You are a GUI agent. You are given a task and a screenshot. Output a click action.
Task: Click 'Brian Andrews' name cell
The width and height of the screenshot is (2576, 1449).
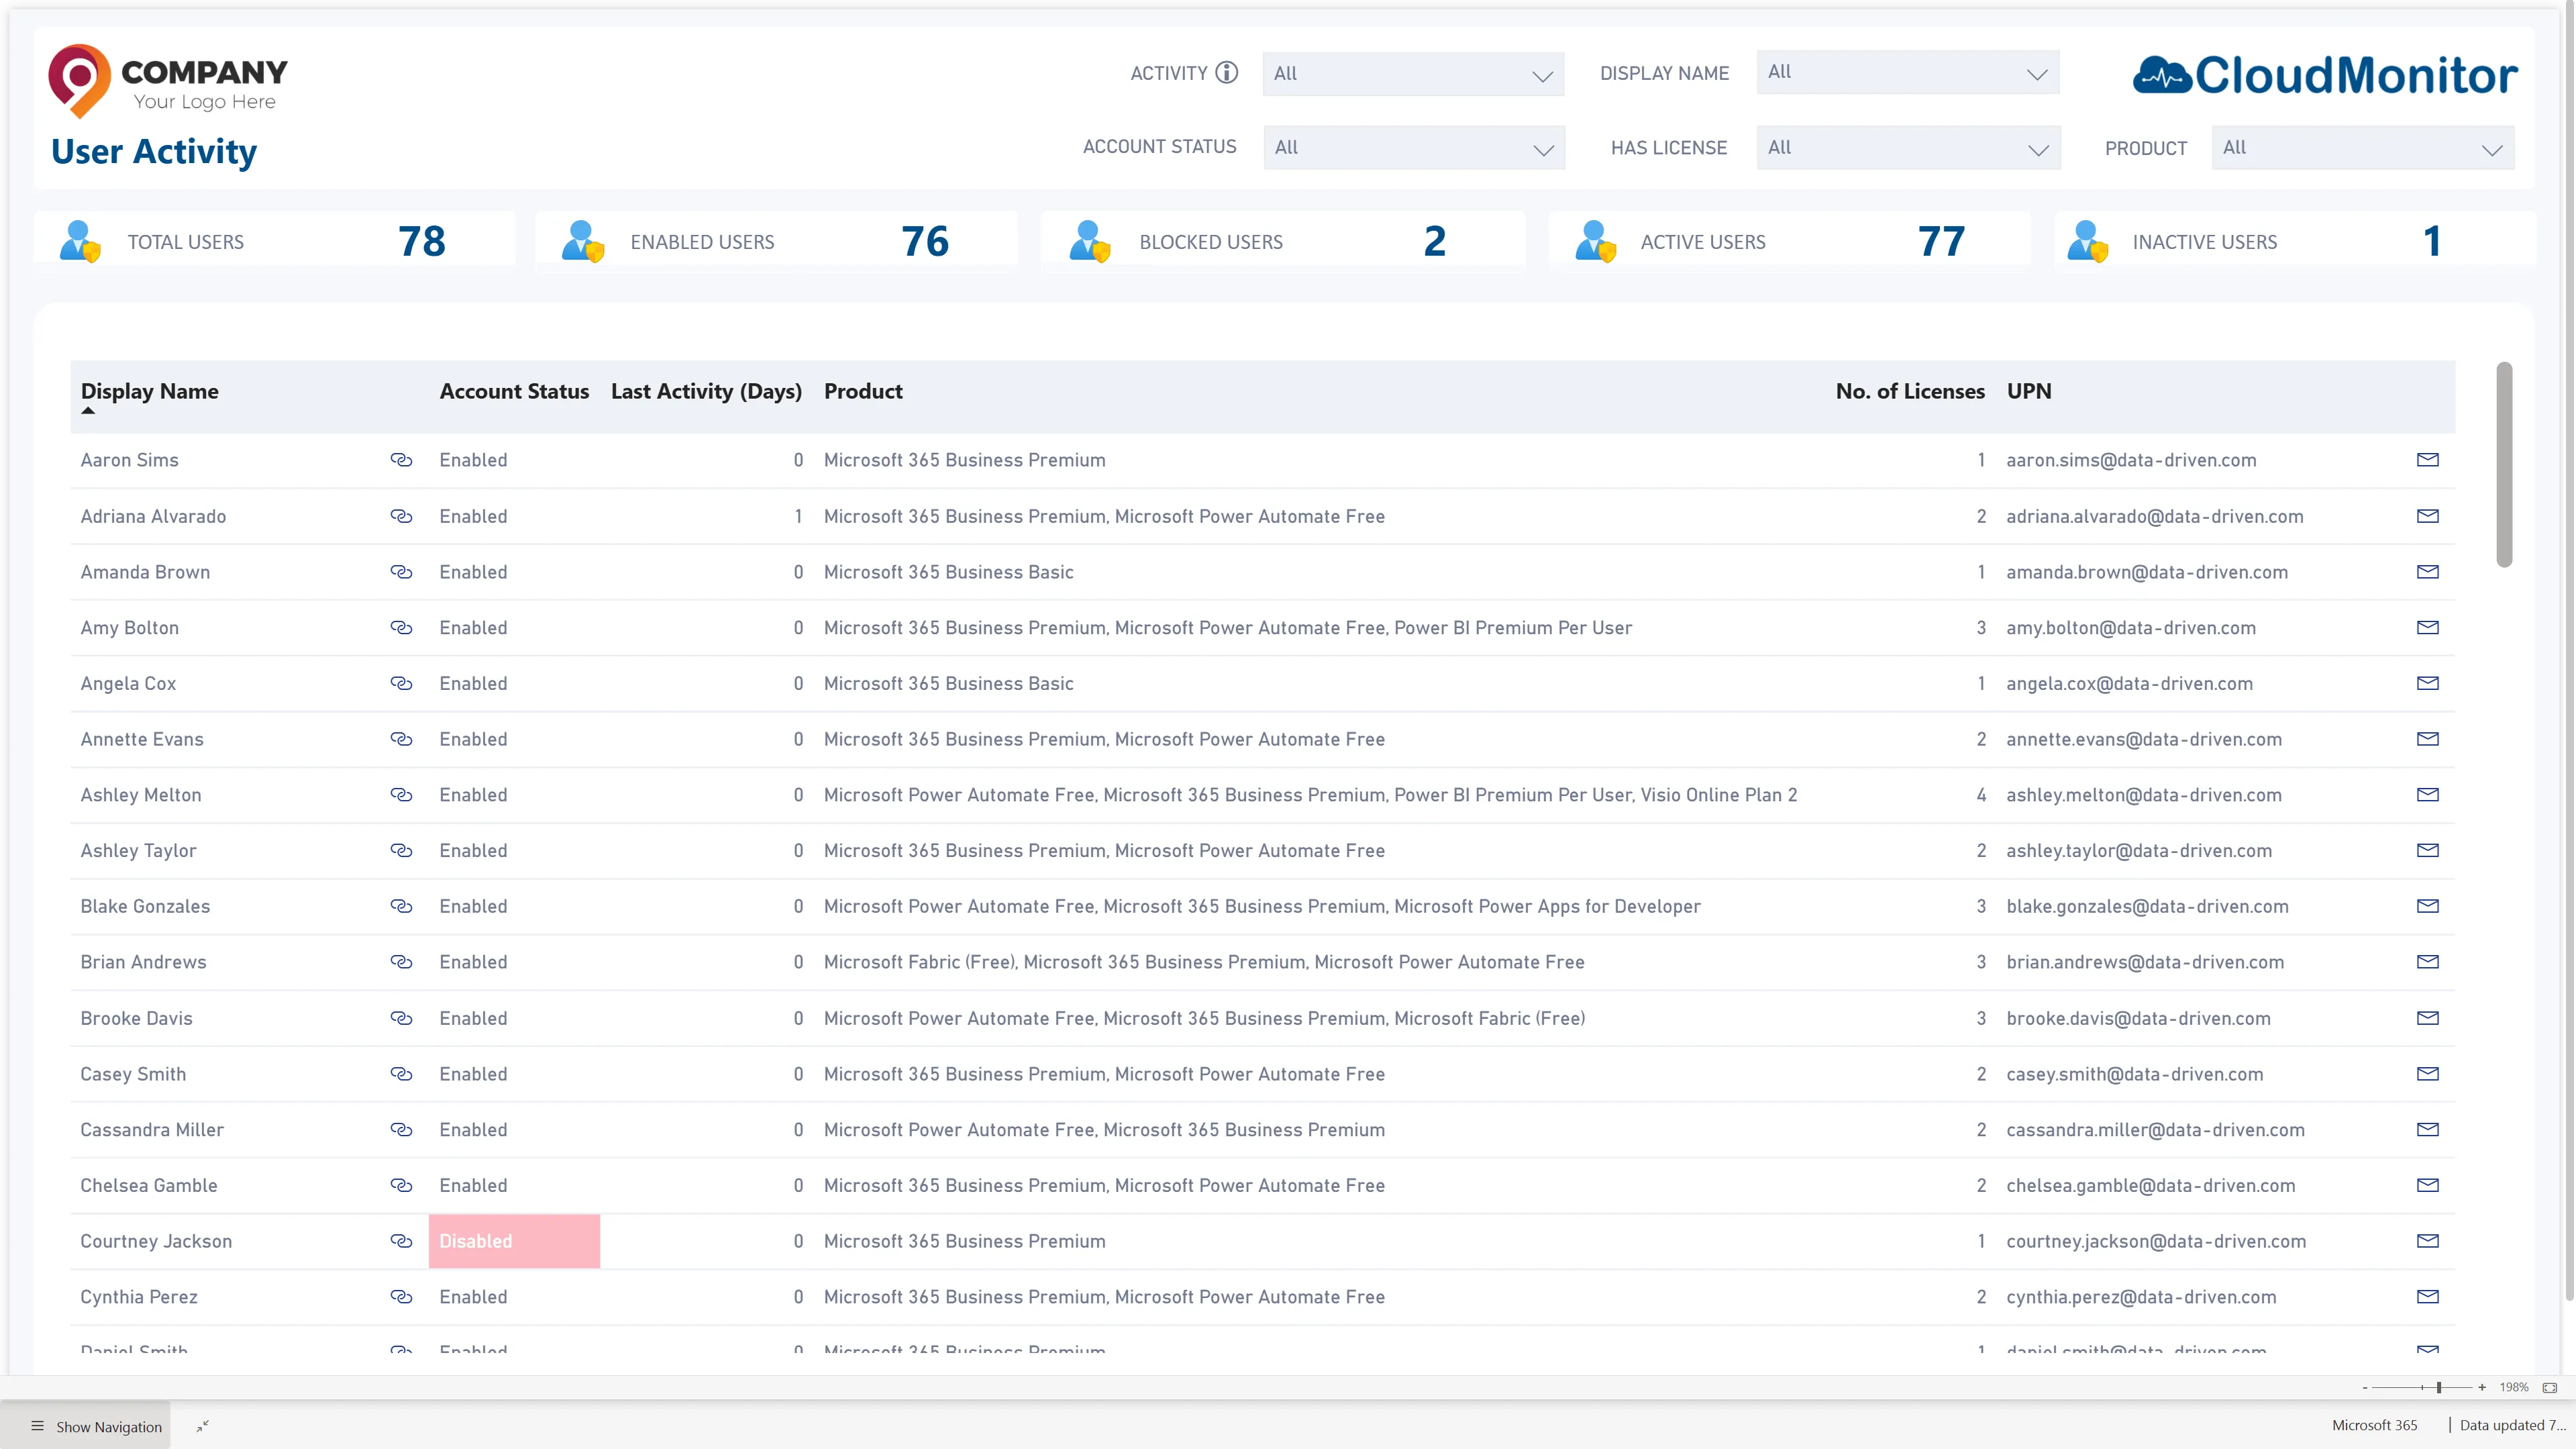point(143,962)
